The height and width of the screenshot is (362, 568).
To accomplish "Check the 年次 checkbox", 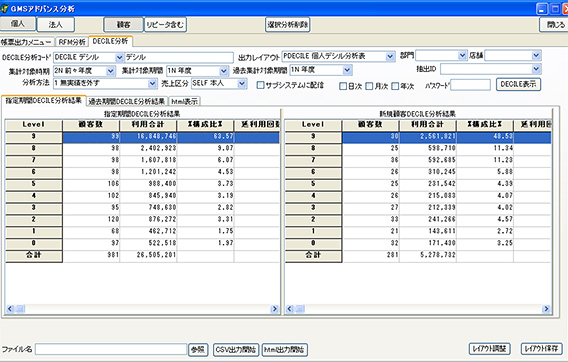I will click(x=395, y=86).
